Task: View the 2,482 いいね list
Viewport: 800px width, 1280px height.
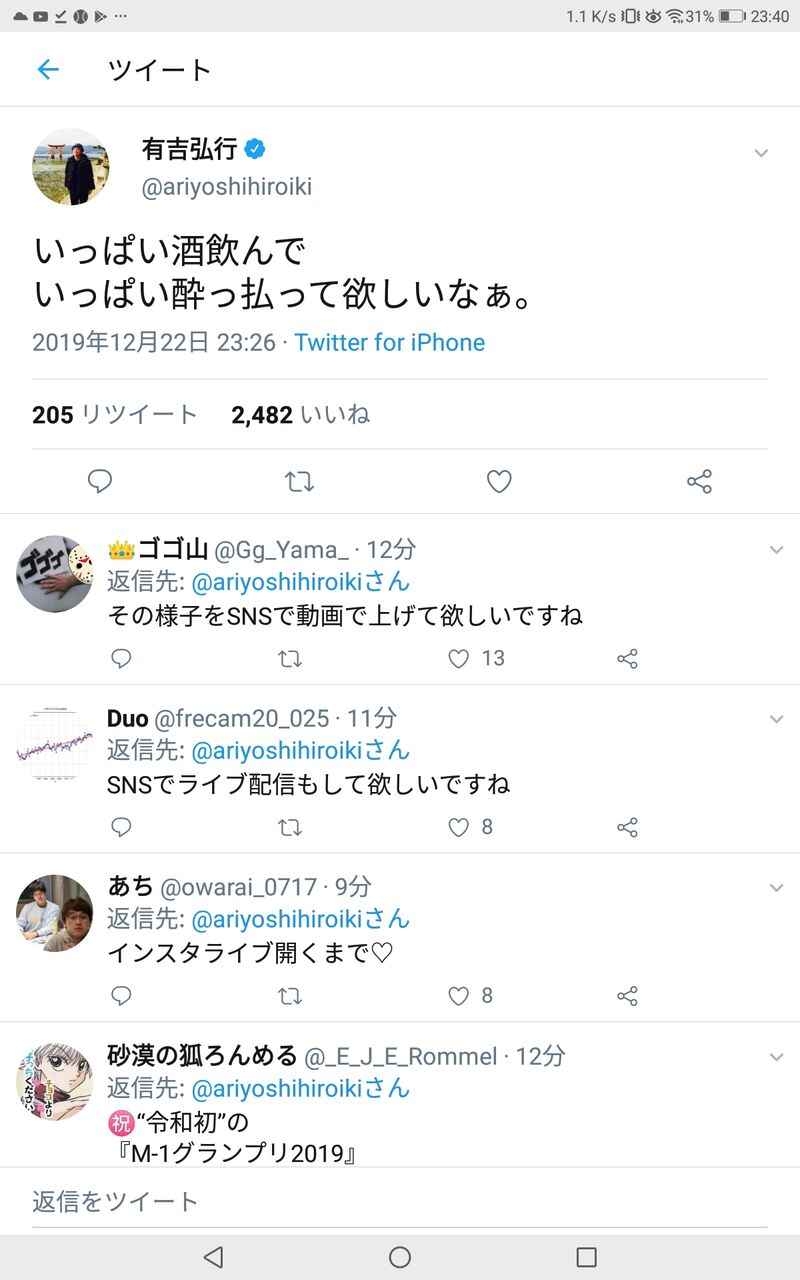Action: [x=301, y=415]
